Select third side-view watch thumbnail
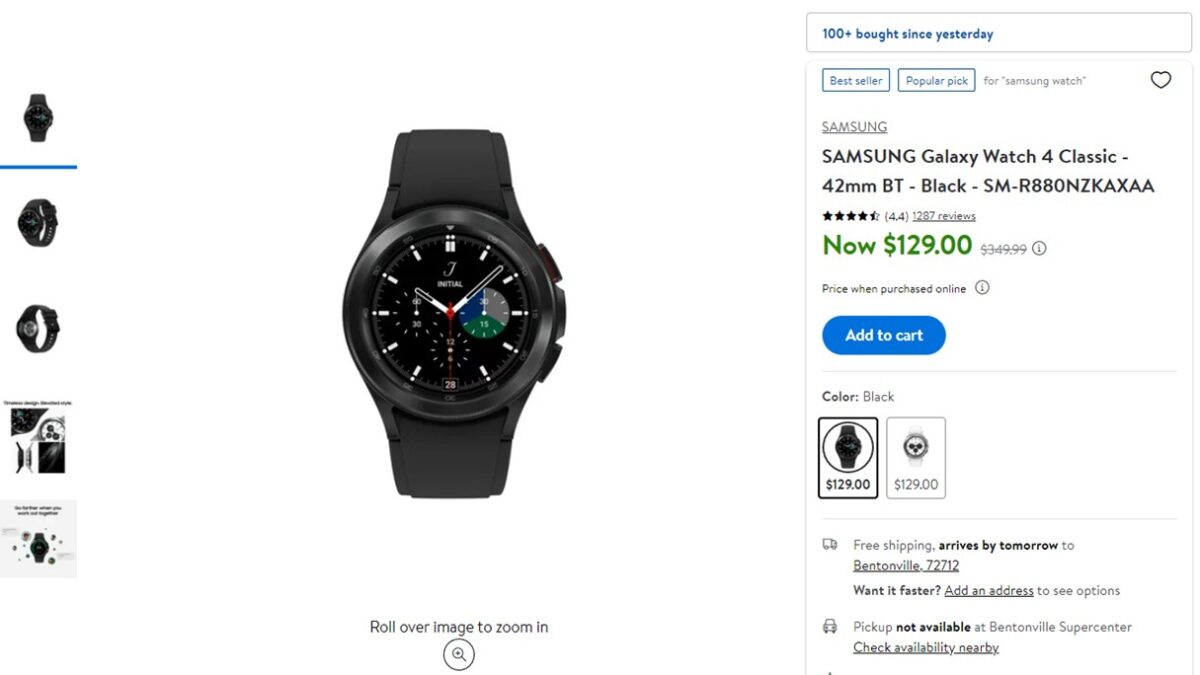1200x675 pixels. click(x=38, y=328)
